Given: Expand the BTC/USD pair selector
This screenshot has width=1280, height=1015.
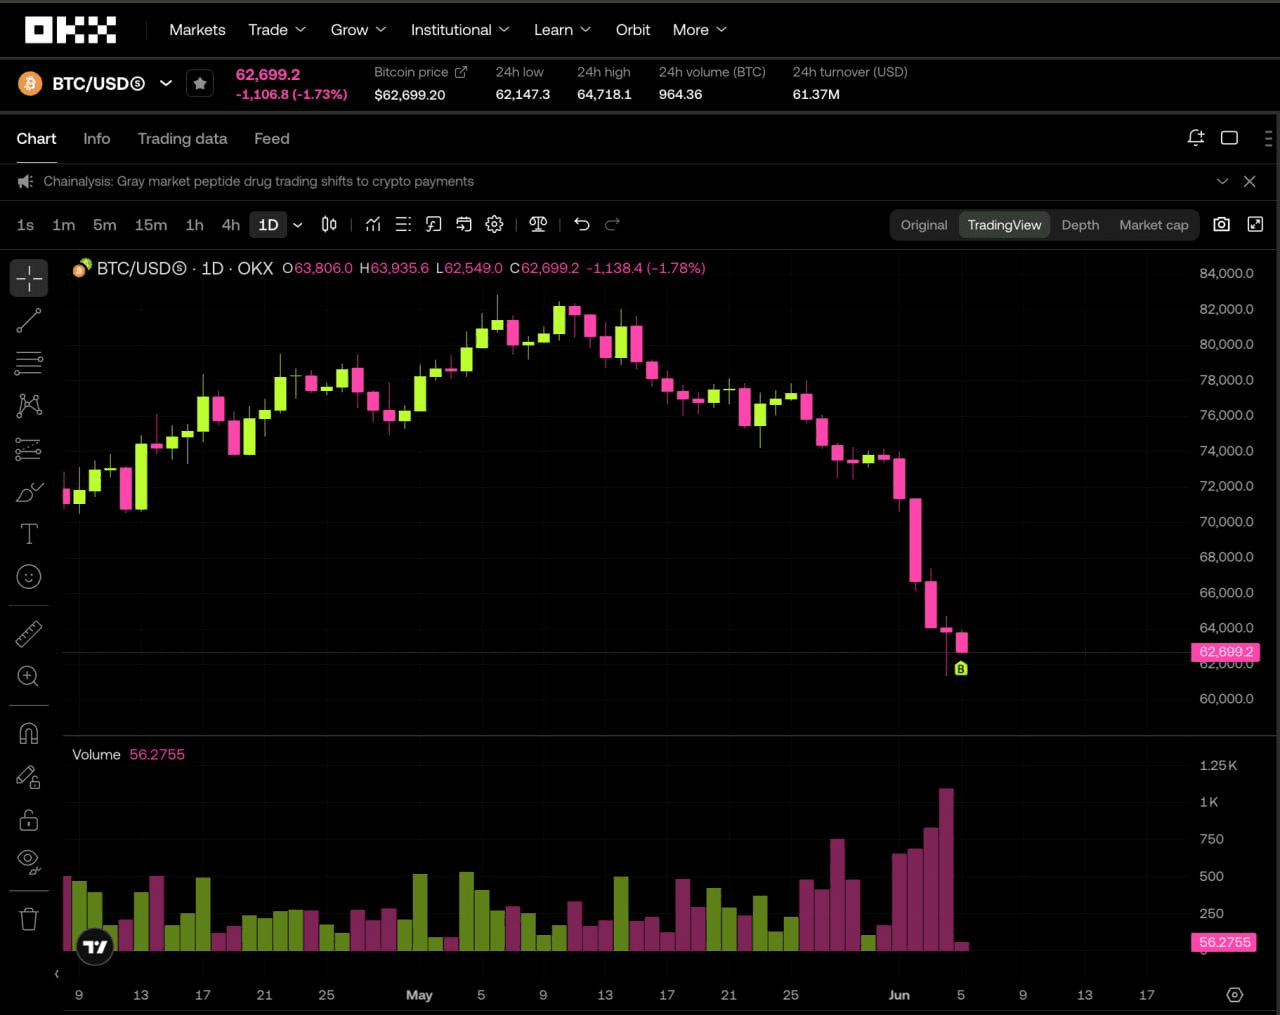Looking at the screenshot, I should click(166, 84).
